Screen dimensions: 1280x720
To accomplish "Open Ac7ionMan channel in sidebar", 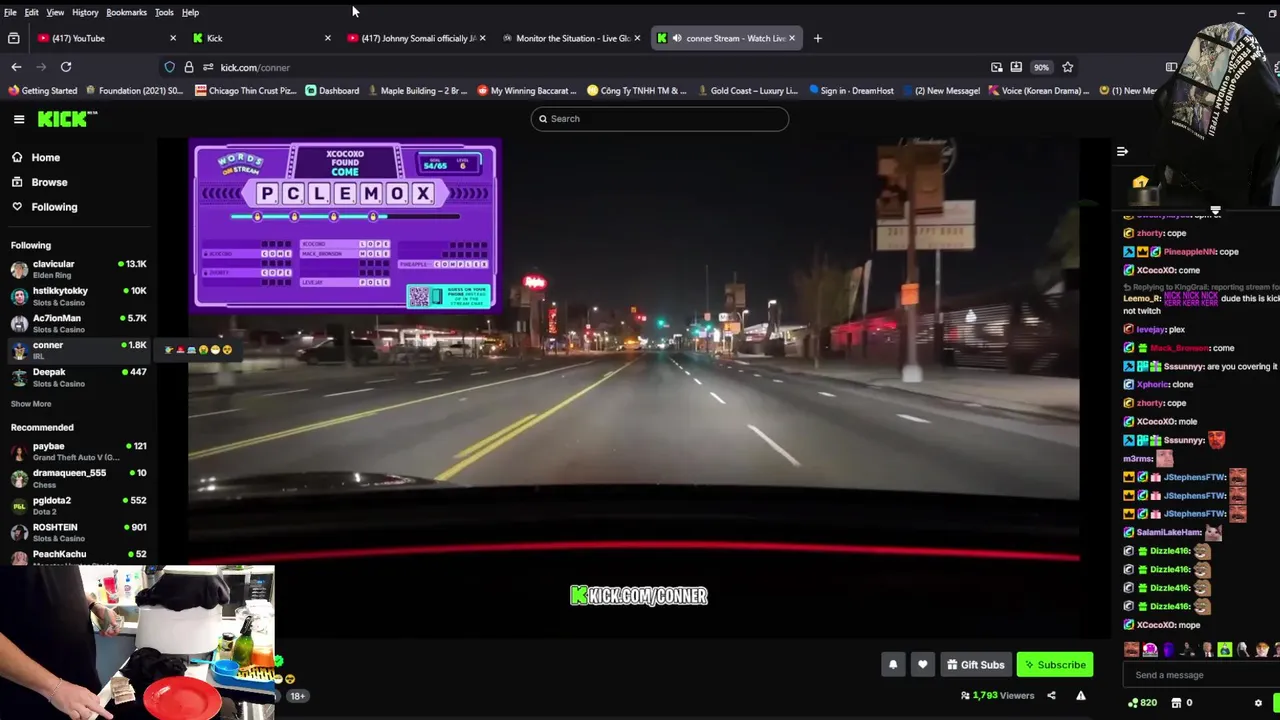I will [x=78, y=323].
